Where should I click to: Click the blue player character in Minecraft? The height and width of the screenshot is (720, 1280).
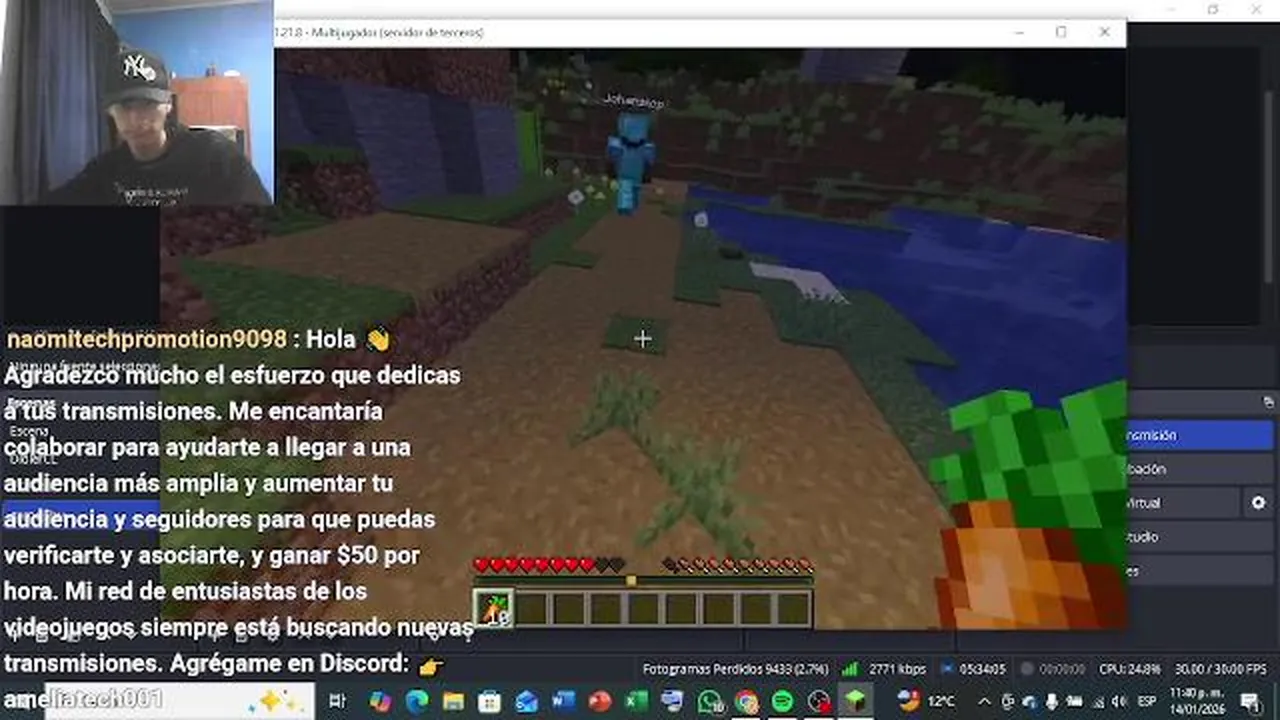pyautogui.click(x=631, y=160)
